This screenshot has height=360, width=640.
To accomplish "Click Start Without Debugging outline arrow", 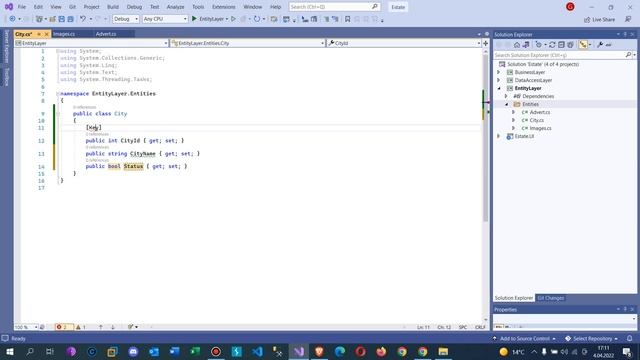I will click(233, 19).
